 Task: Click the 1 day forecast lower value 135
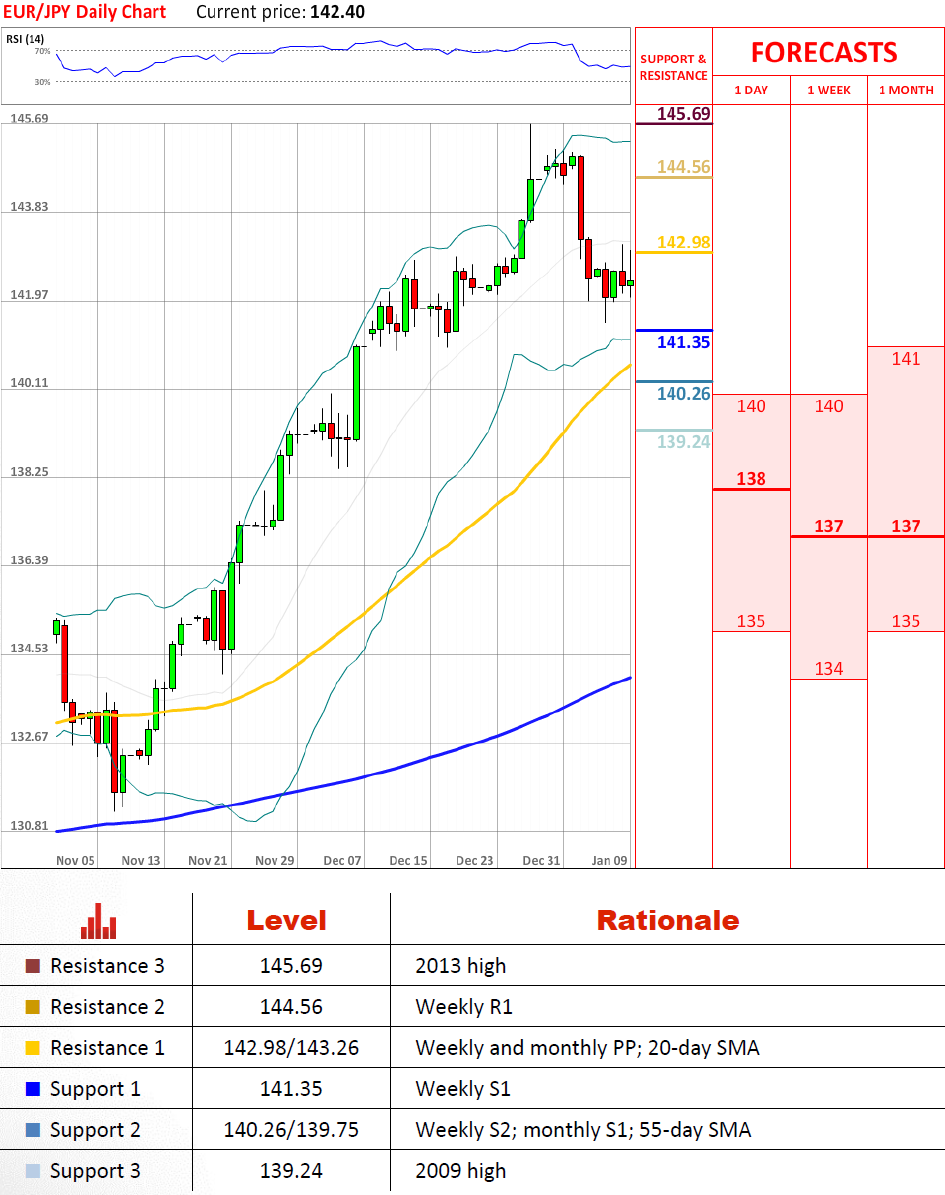[751, 622]
